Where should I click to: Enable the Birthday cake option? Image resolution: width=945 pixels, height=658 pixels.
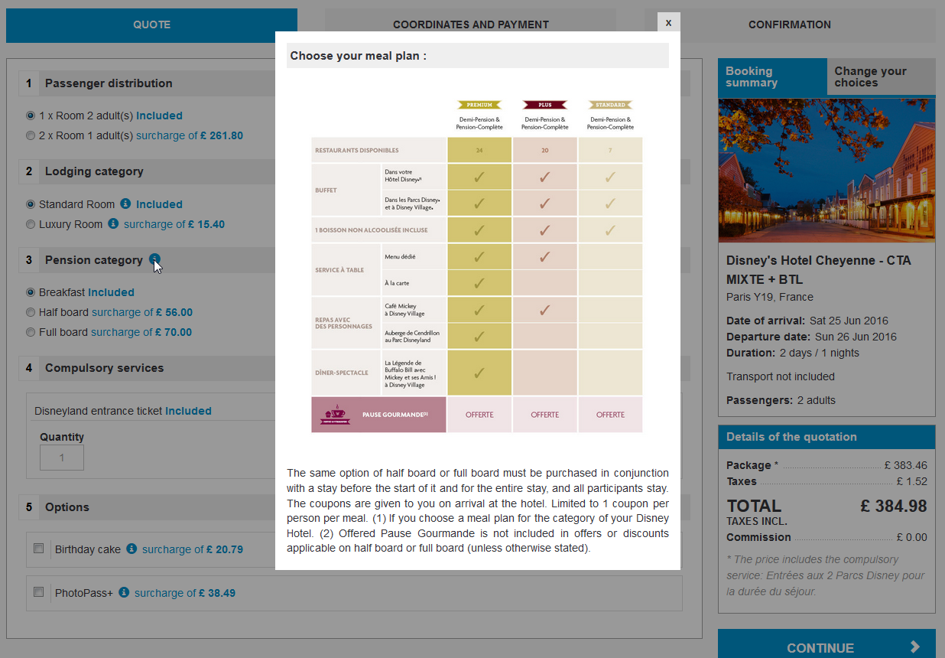[x=39, y=548]
